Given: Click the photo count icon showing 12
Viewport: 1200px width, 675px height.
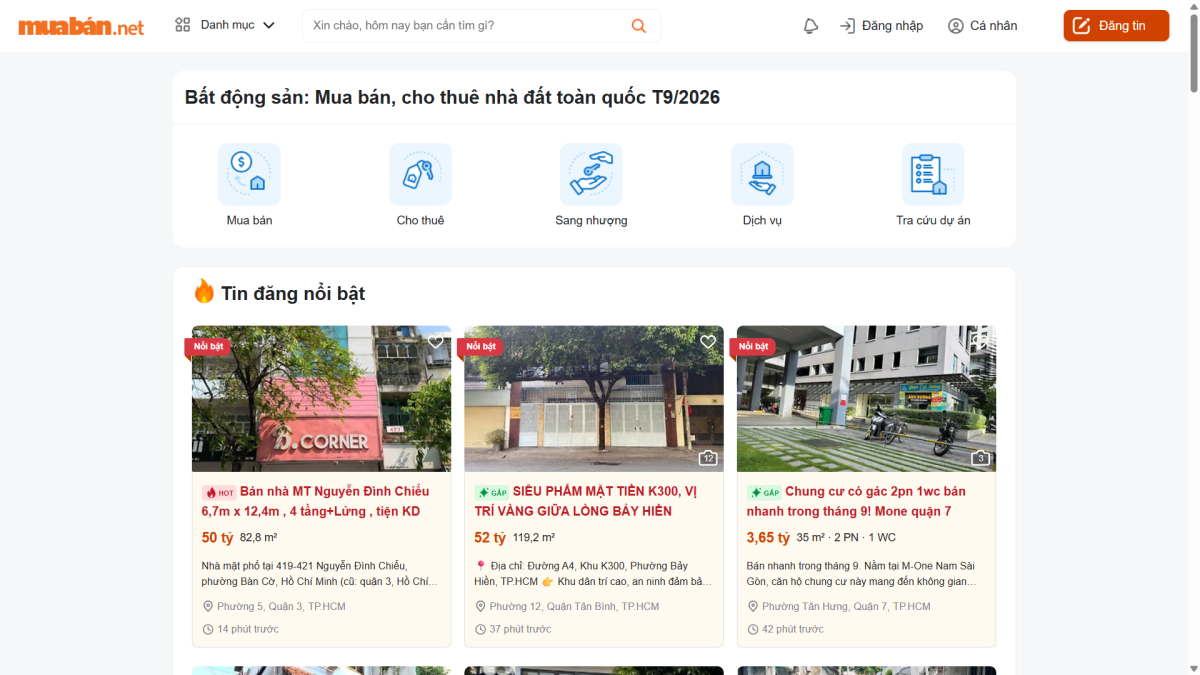Looking at the screenshot, I should [708, 458].
